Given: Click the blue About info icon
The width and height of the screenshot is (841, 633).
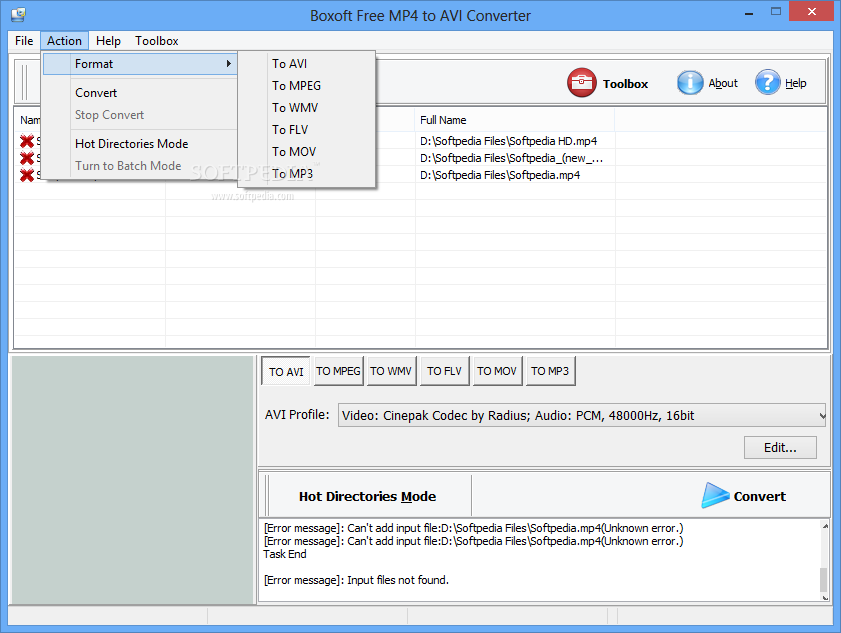Looking at the screenshot, I should tap(690, 83).
